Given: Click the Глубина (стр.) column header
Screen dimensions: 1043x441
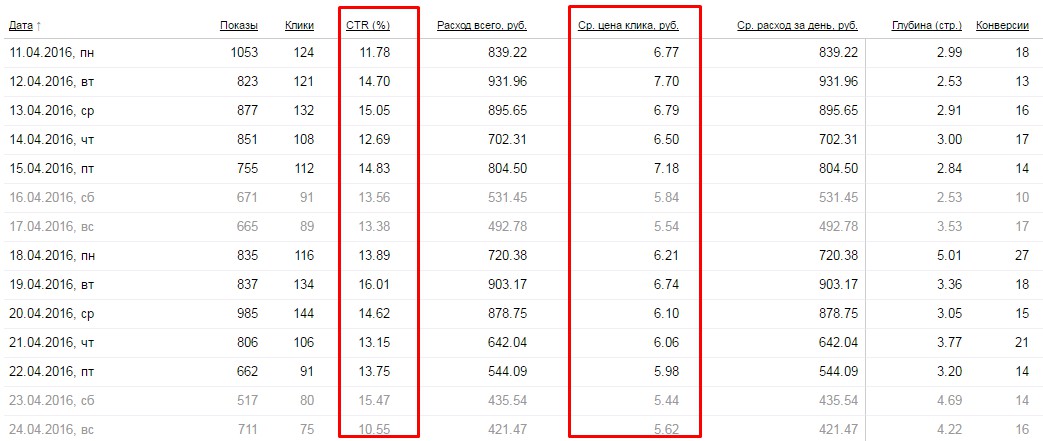Looking at the screenshot, I should pyautogui.click(x=927, y=26).
